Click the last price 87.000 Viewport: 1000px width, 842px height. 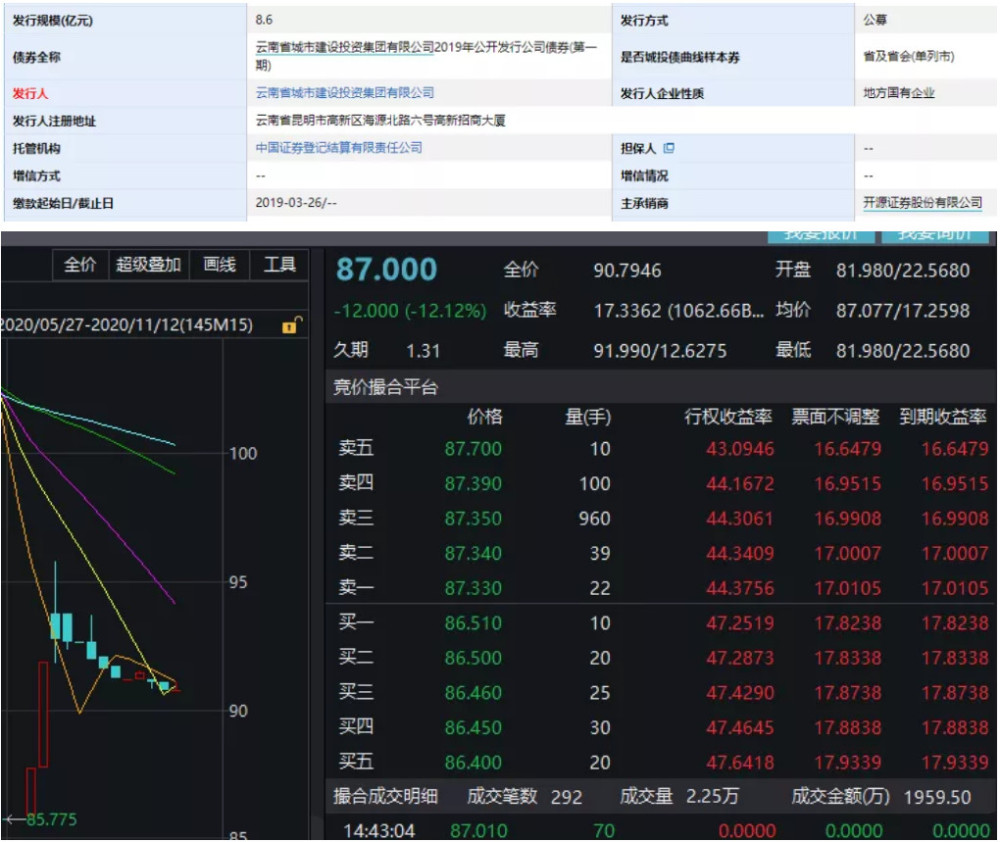coord(386,269)
